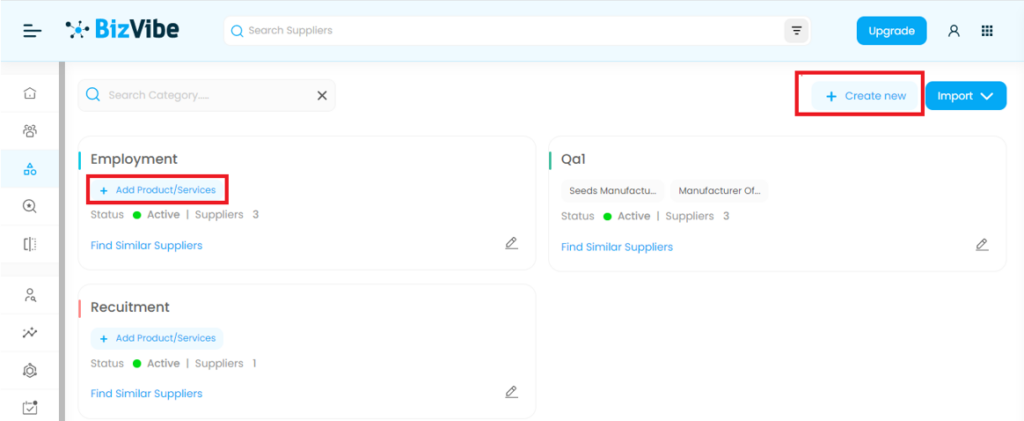Open Find Similar Suppliers under Employment
This screenshot has width=1024, height=421.
pos(146,246)
